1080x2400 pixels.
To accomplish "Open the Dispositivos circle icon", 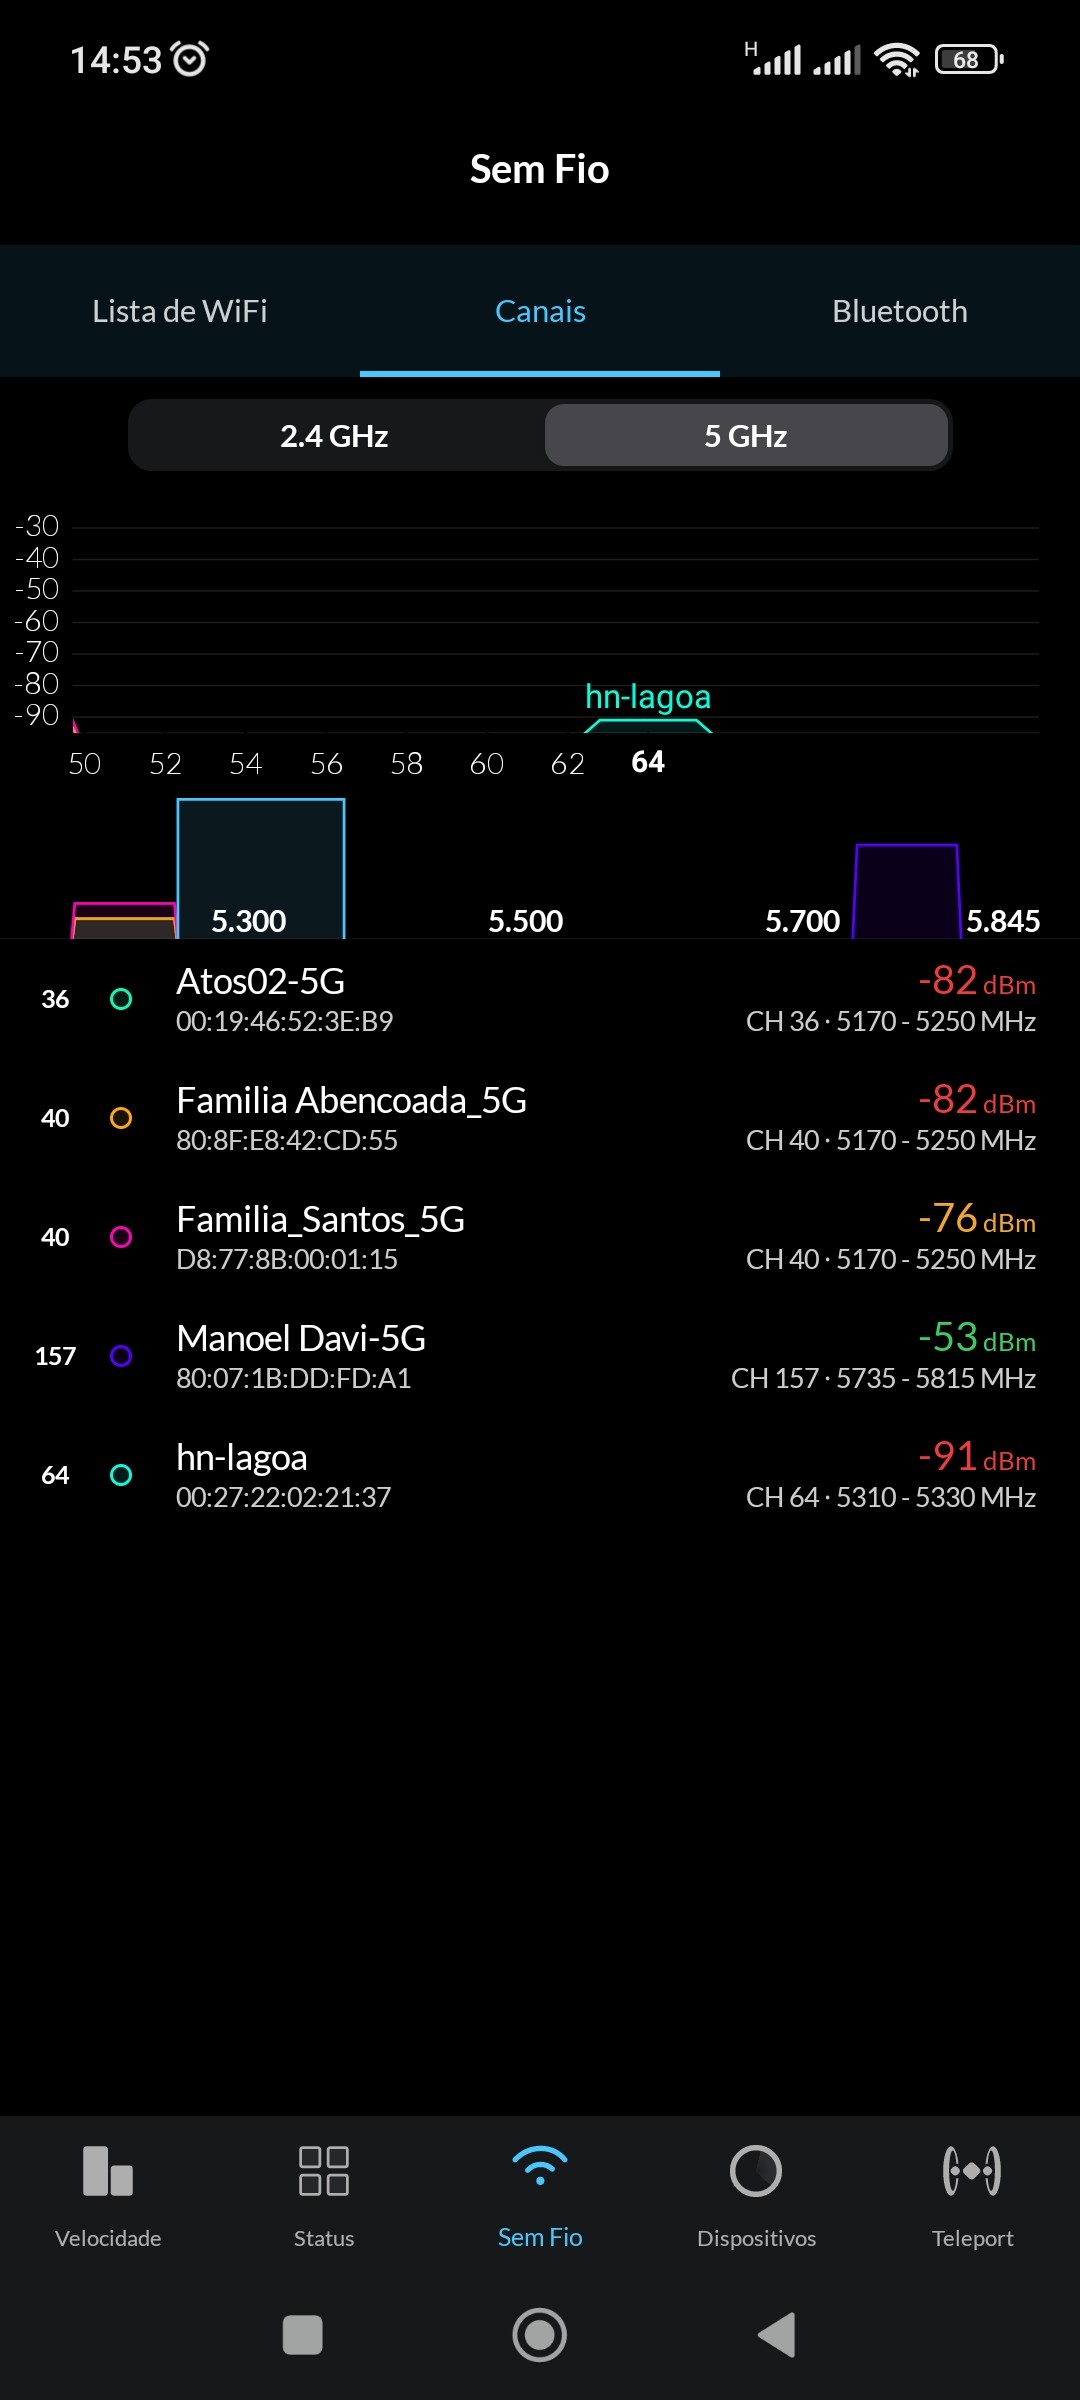I will pos(756,2172).
